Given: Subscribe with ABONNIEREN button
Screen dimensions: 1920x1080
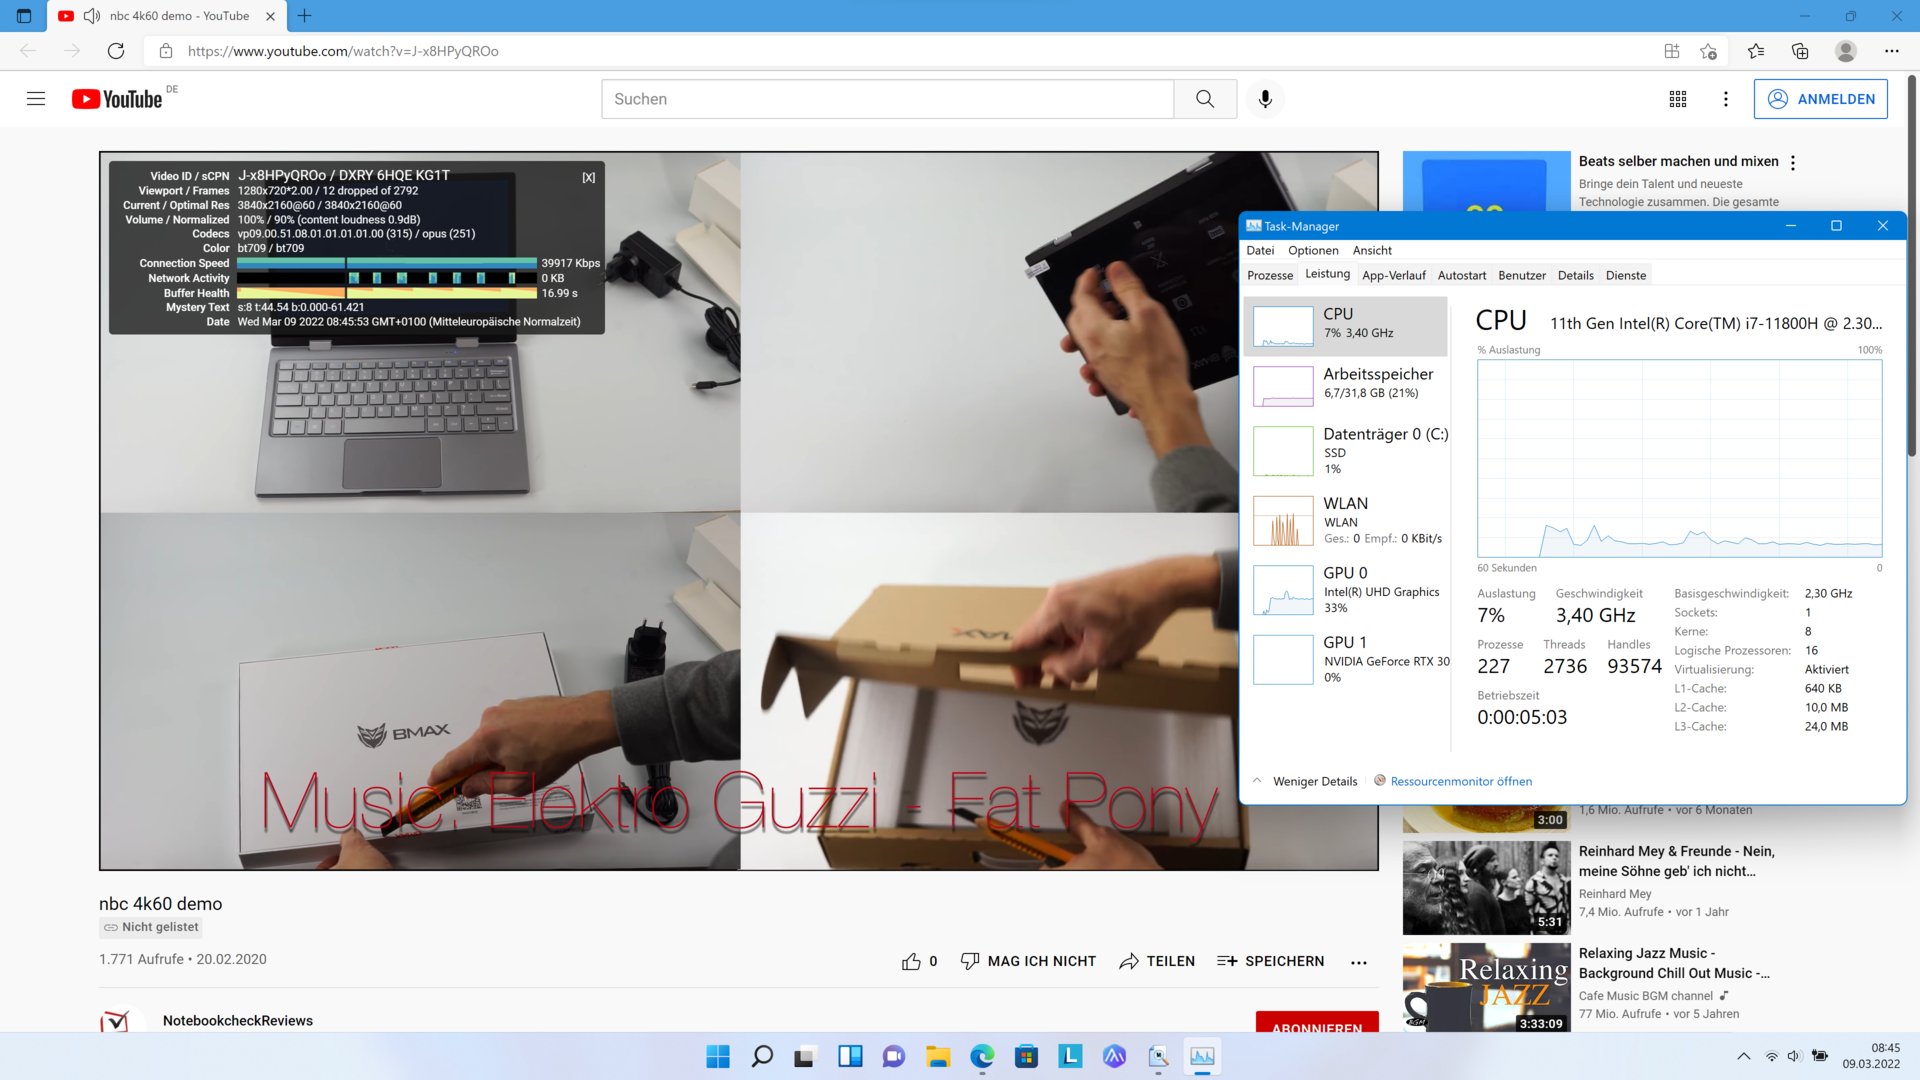Looking at the screenshot, I should click(1317, 1024).
